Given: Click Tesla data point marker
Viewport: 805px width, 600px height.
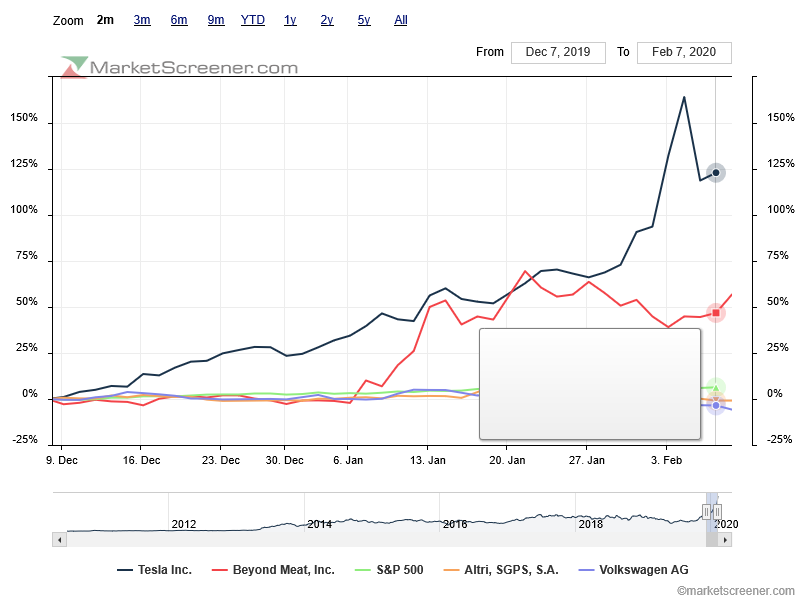Looking at the screenshot, I should point(716,172).
